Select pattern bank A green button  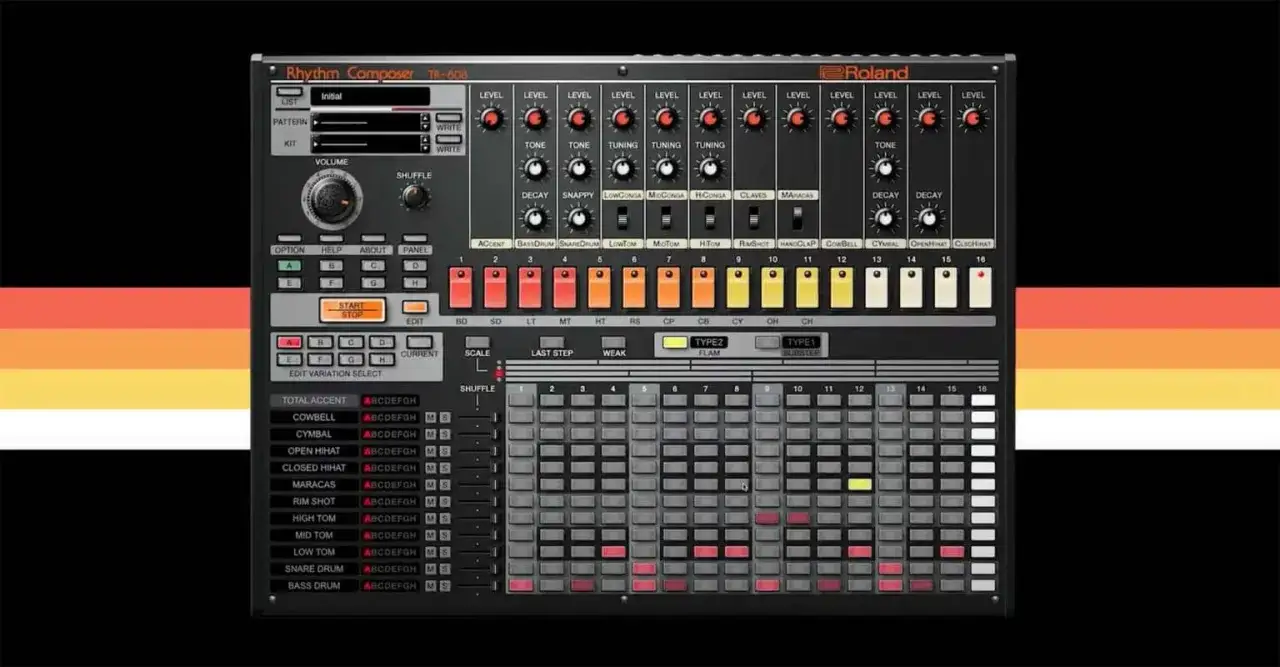pyautogui.click(x=289, y=266)
